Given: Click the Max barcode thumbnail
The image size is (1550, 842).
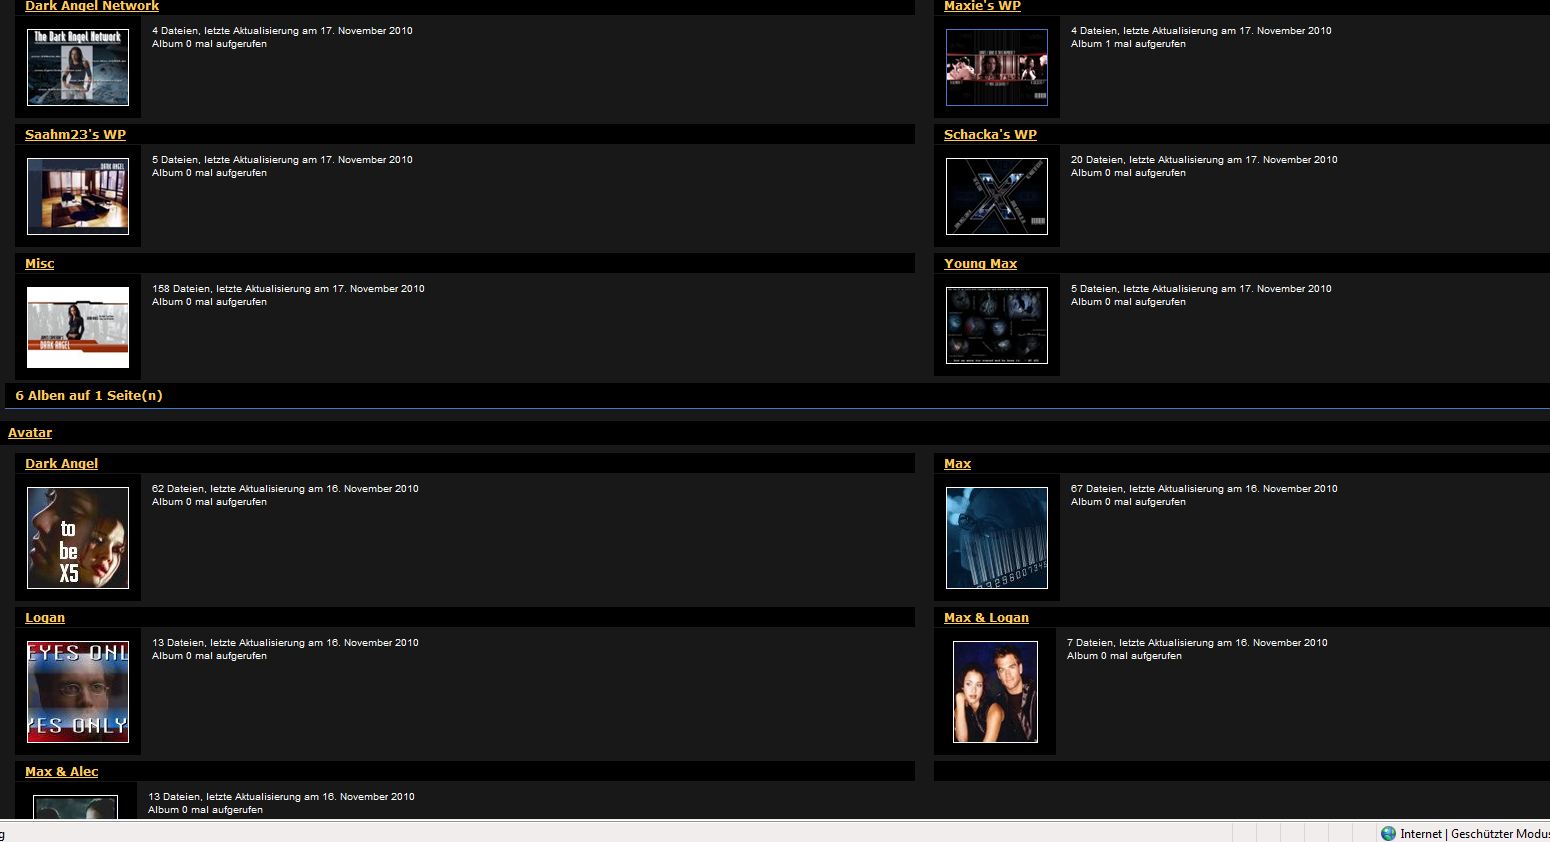Looking at the screenshot, I should pyautogui.click(x=997, y=538).
